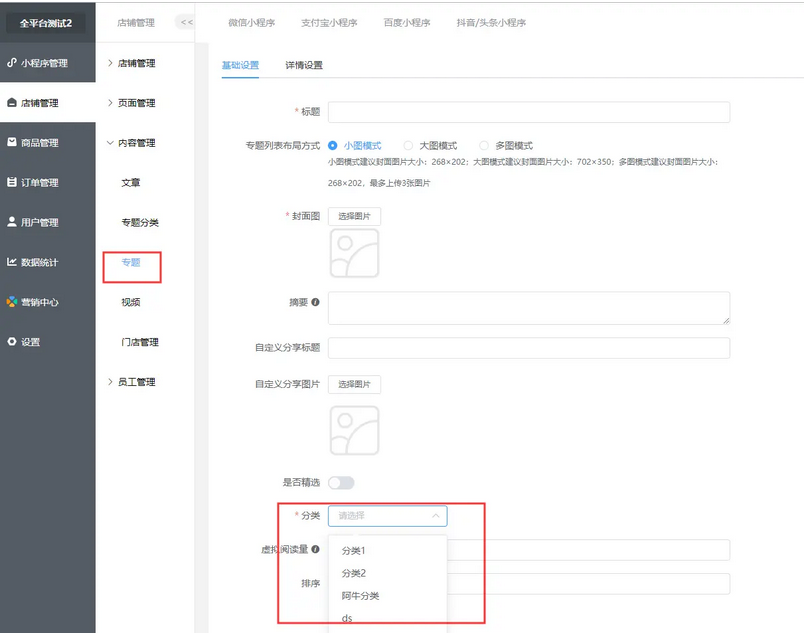This screenshot has width=808, height=633.
Task: Click the info icon next to 虚拟阅读量
Action: point(315,549)
